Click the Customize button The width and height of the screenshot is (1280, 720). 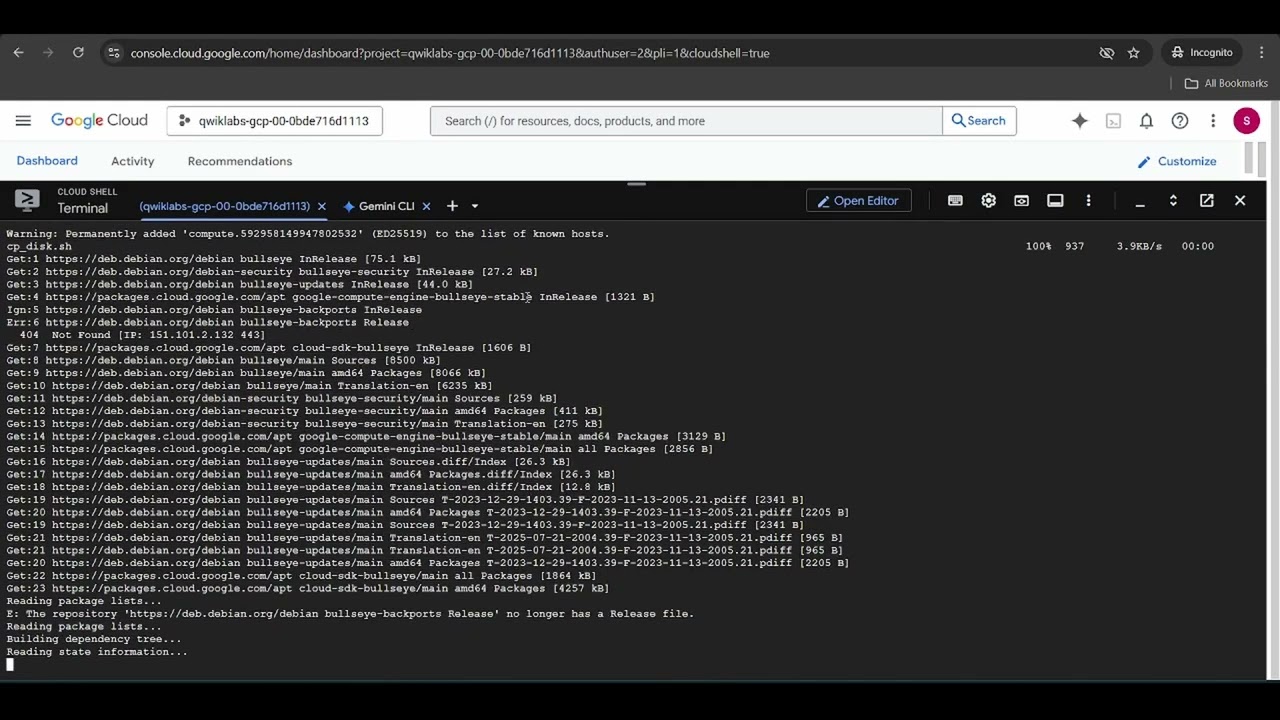click(x=1177, y=161)
